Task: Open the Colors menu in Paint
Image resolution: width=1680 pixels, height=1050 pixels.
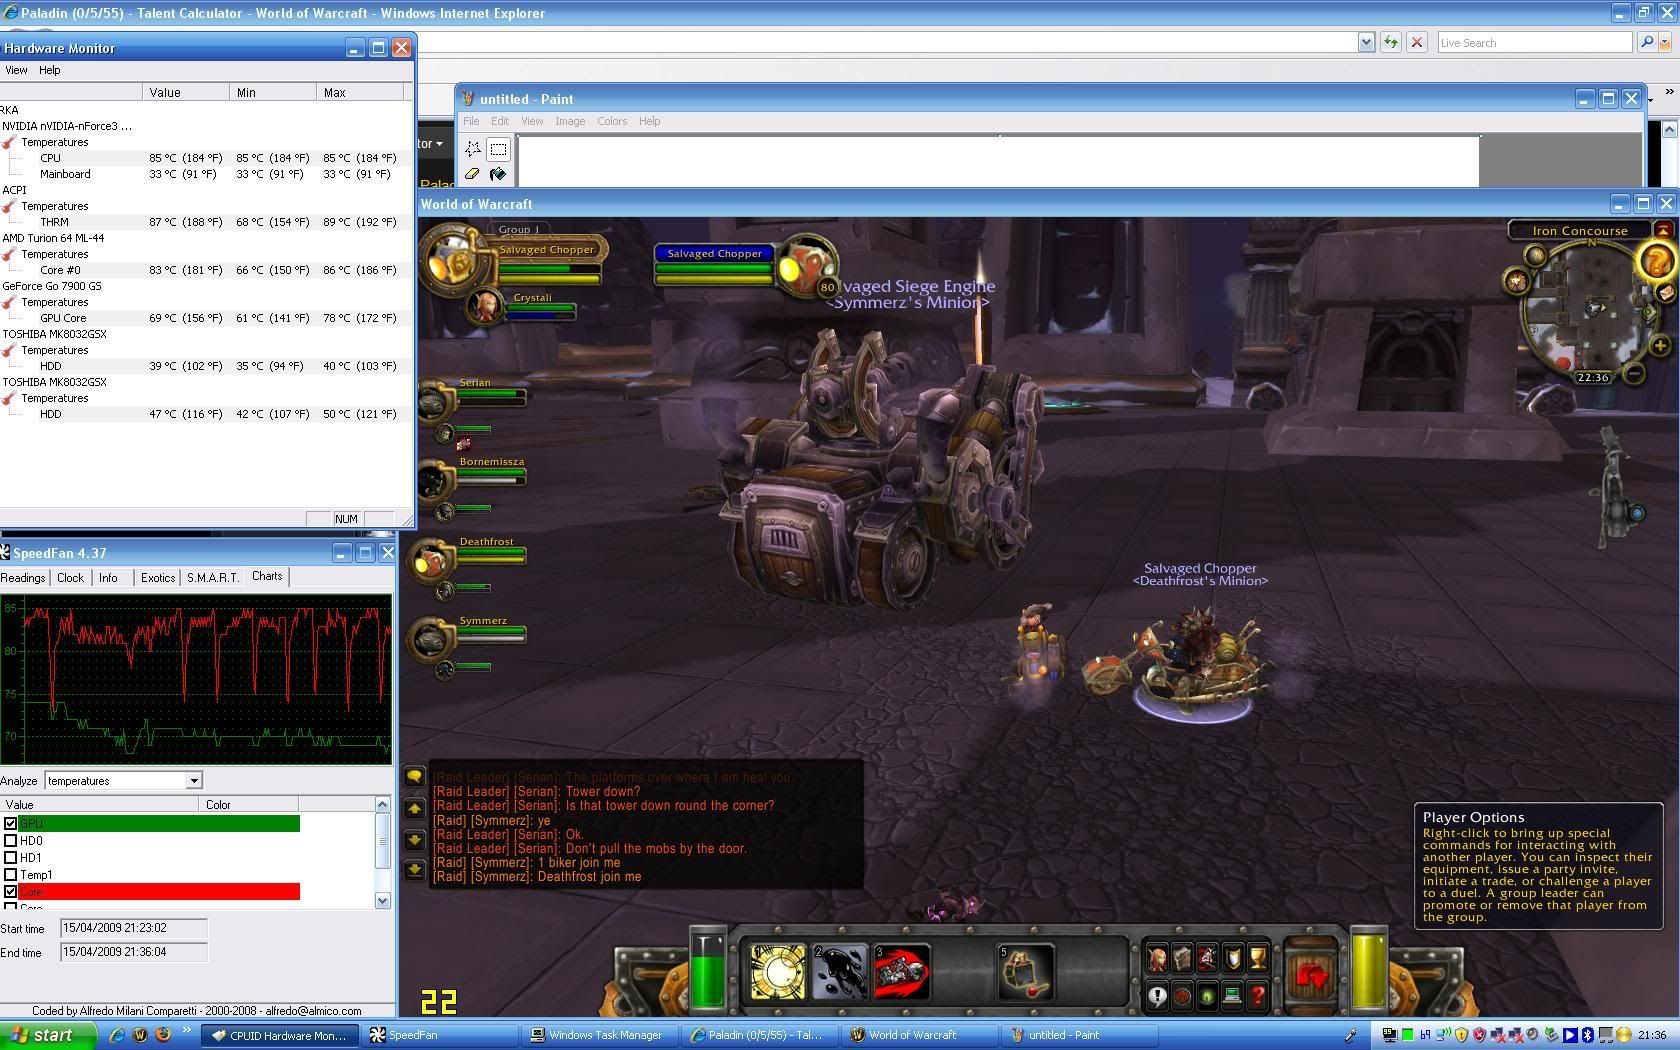Action: tap(612, 121)
